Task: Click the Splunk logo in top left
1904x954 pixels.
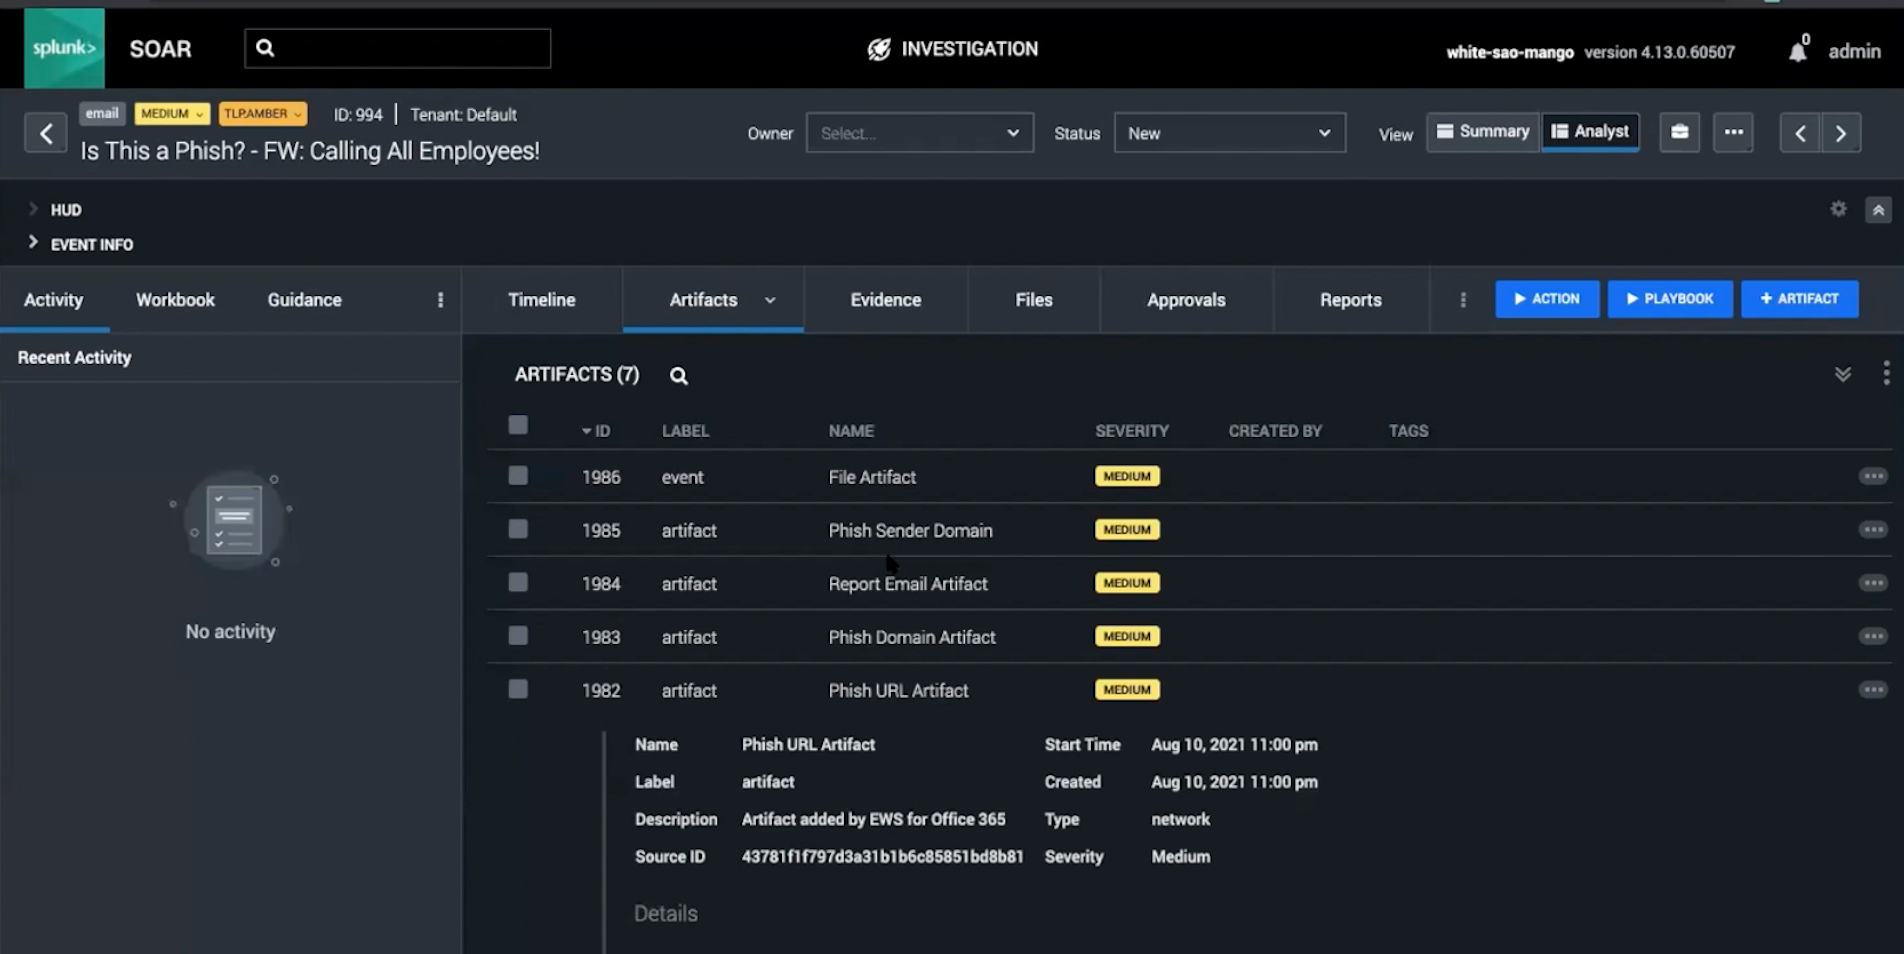Action: point(63,47)
